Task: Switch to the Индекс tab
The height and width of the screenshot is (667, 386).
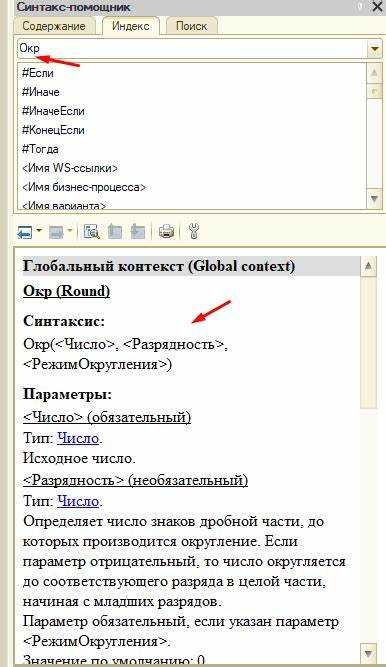Action: (131, 26)
